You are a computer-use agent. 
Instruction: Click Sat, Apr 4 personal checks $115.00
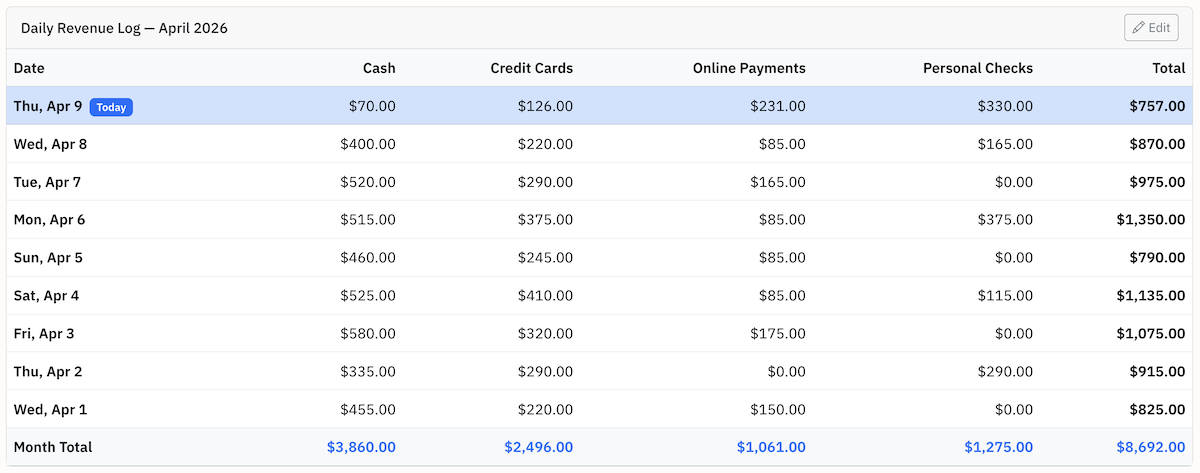click(x=1005, y=296)
